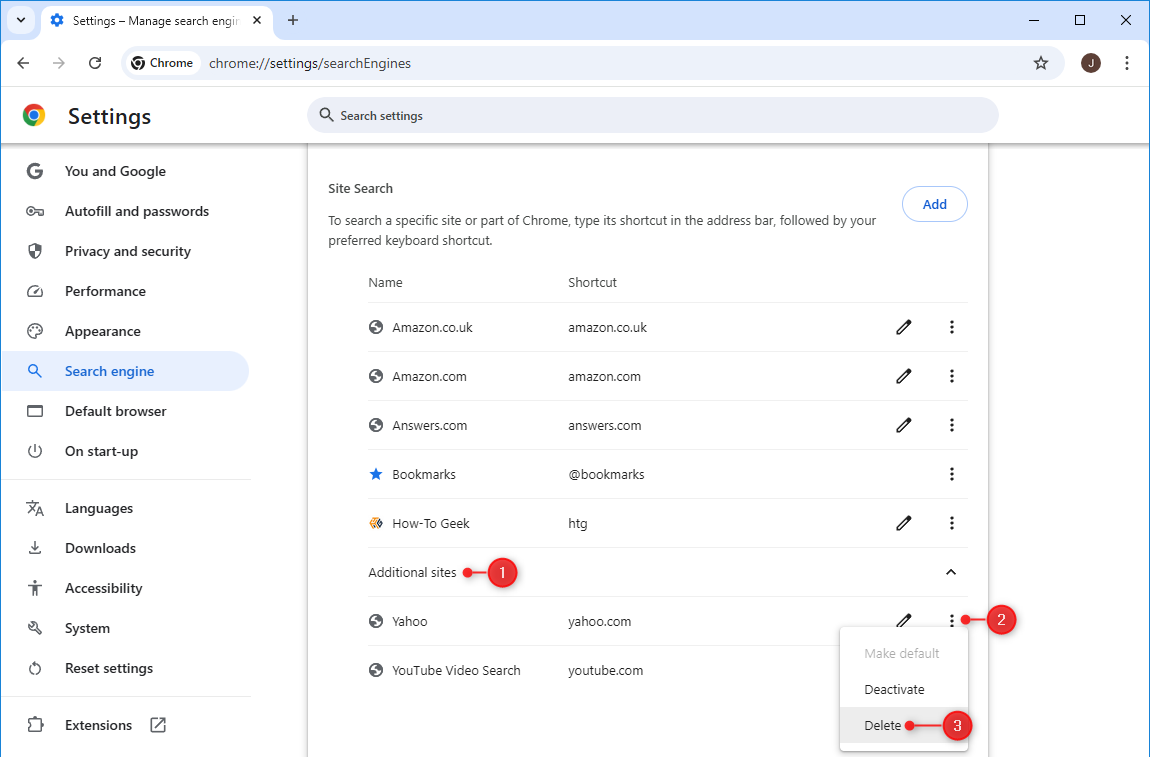Open the tab search dropdown
Viewport: 1150px width, 757px height.
click(x=21, y=20)
